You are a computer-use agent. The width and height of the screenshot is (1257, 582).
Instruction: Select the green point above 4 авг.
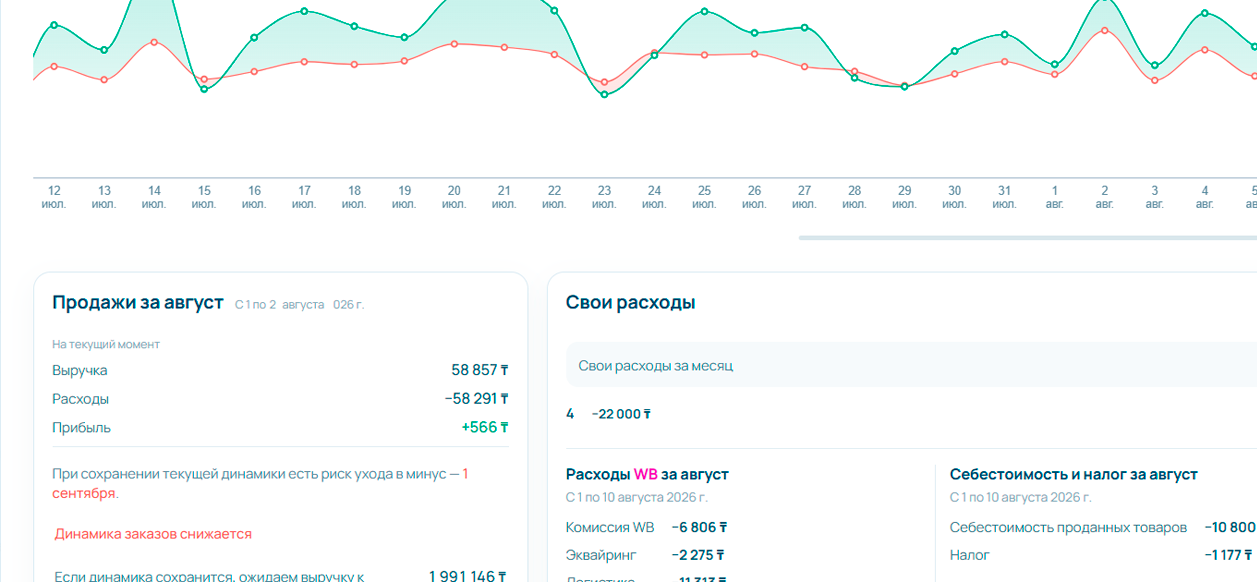click(1204, 13)
